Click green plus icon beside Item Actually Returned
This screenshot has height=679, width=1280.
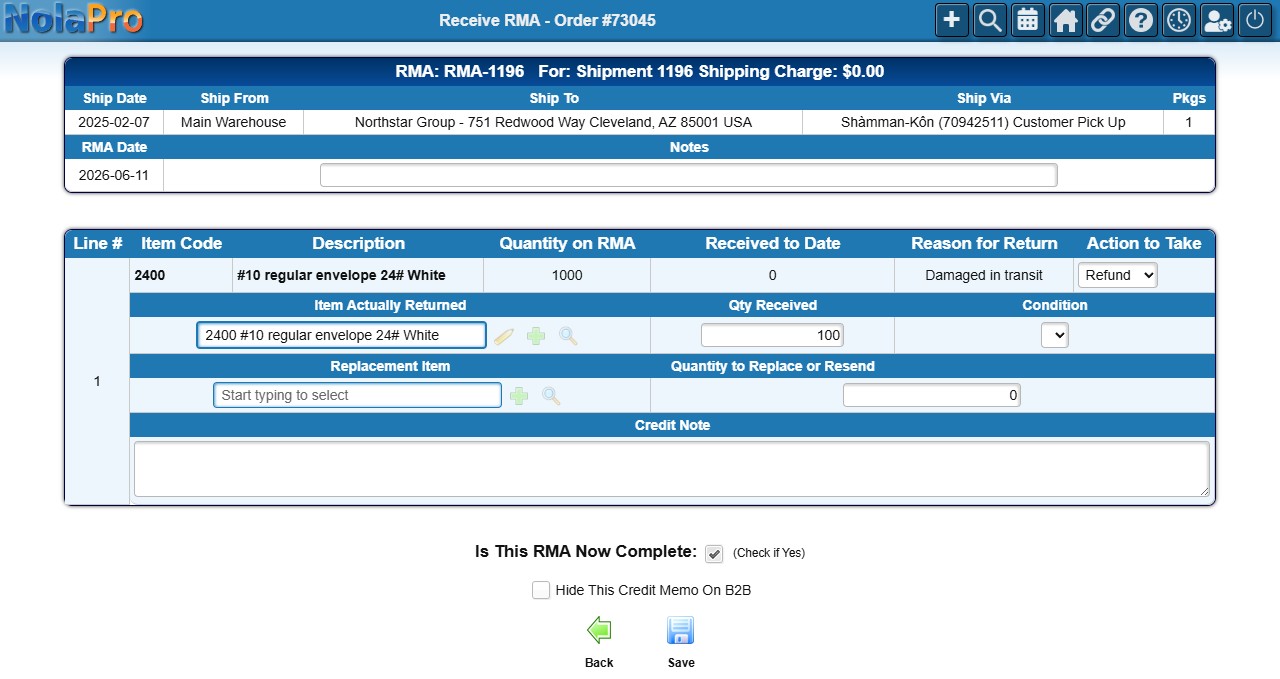[x=536, y=336]
